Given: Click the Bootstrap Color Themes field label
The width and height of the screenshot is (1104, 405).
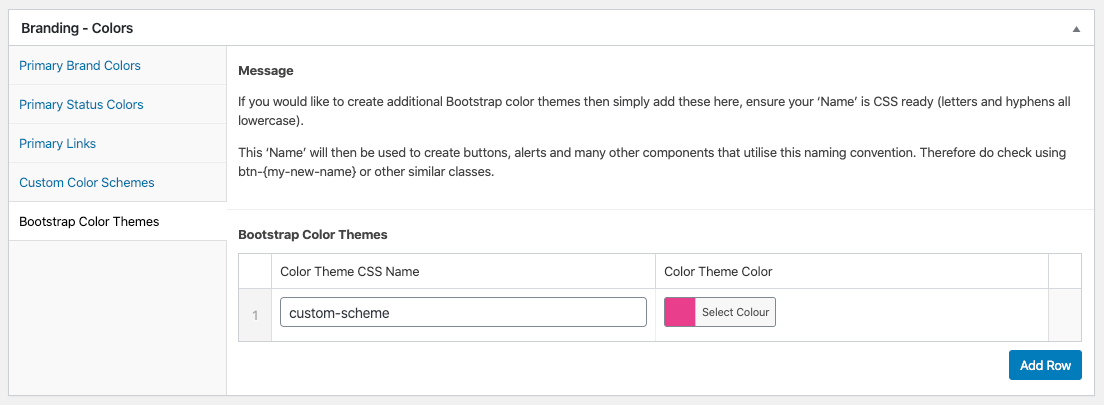Looking at the screenshot, I should pyautogui.click(x=313, y=235).
